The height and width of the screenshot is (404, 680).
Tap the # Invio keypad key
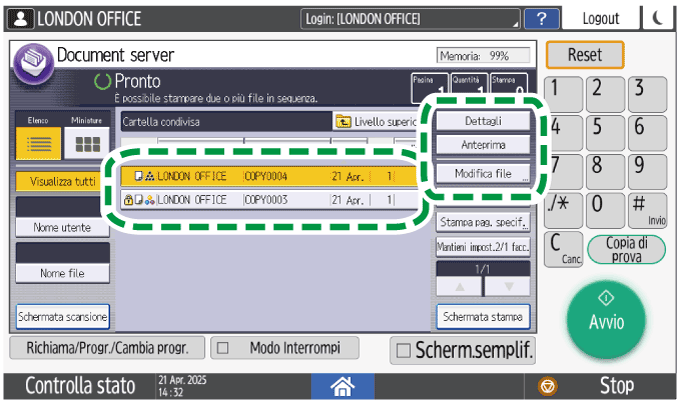click(647, 211)
